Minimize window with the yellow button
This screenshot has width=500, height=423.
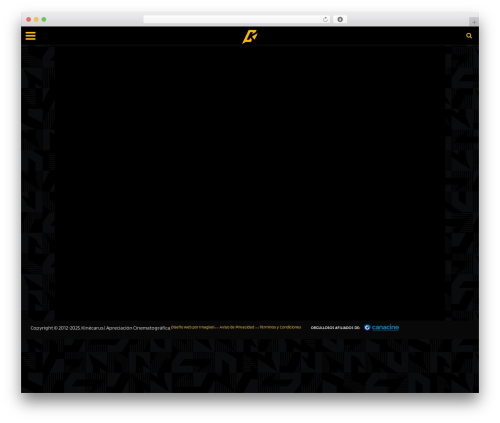click(x=36, y=19)
